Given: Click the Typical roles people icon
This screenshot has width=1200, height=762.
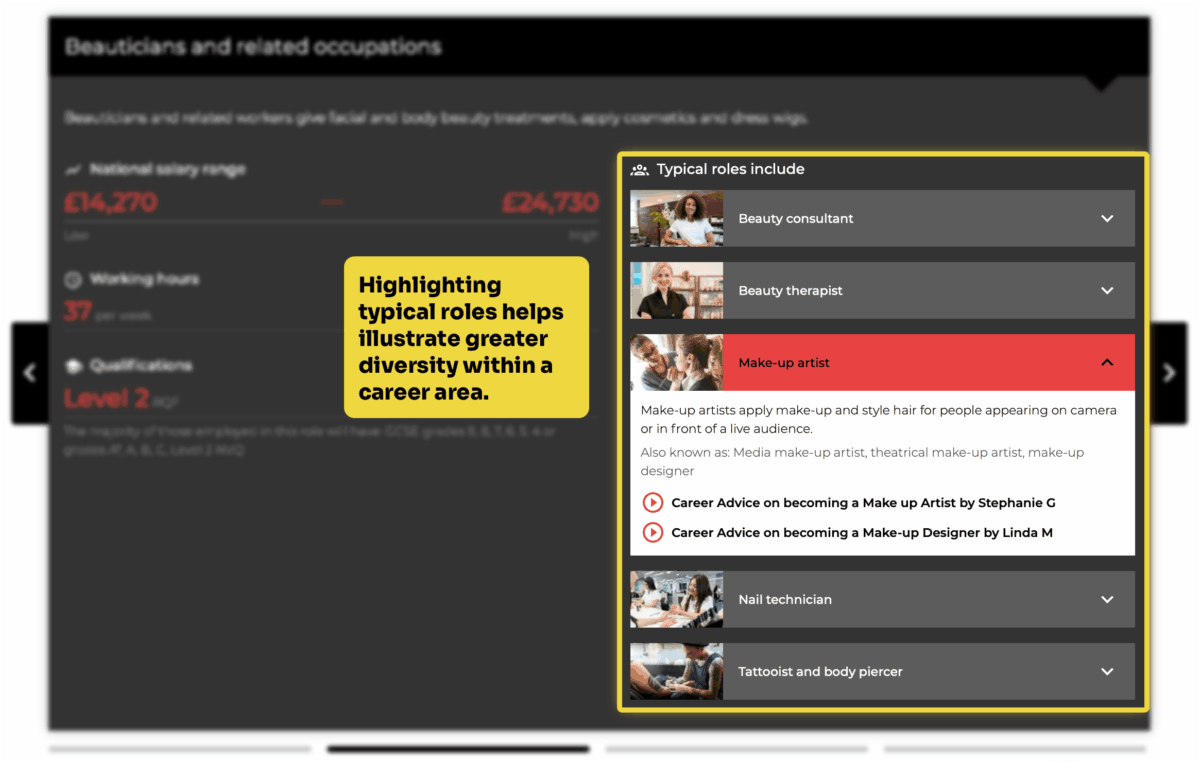Looking at the screenshot, I should (x=640, y=170).
